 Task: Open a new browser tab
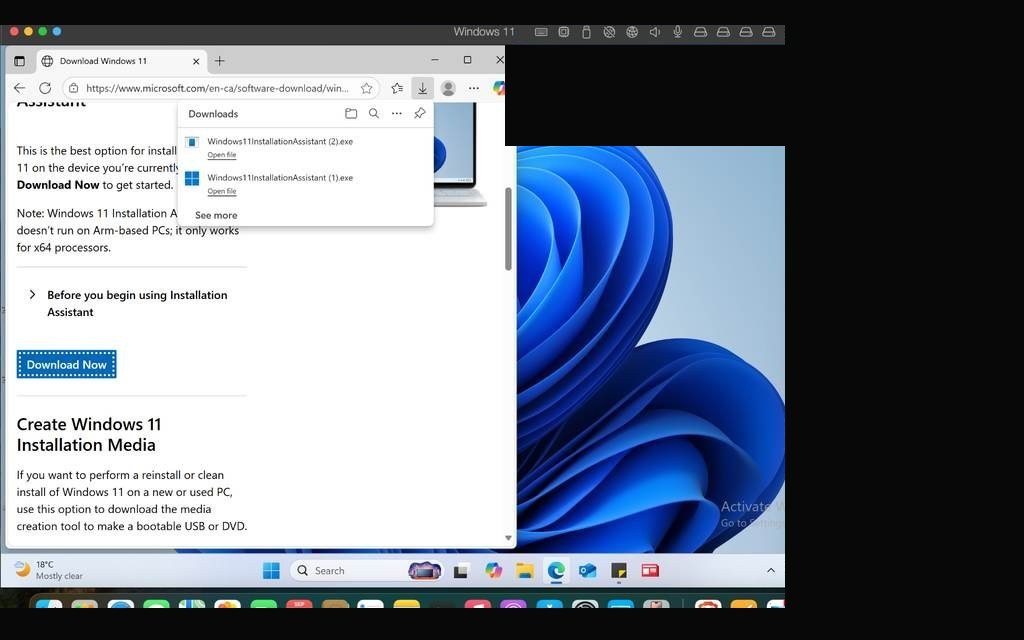[219, 61]
